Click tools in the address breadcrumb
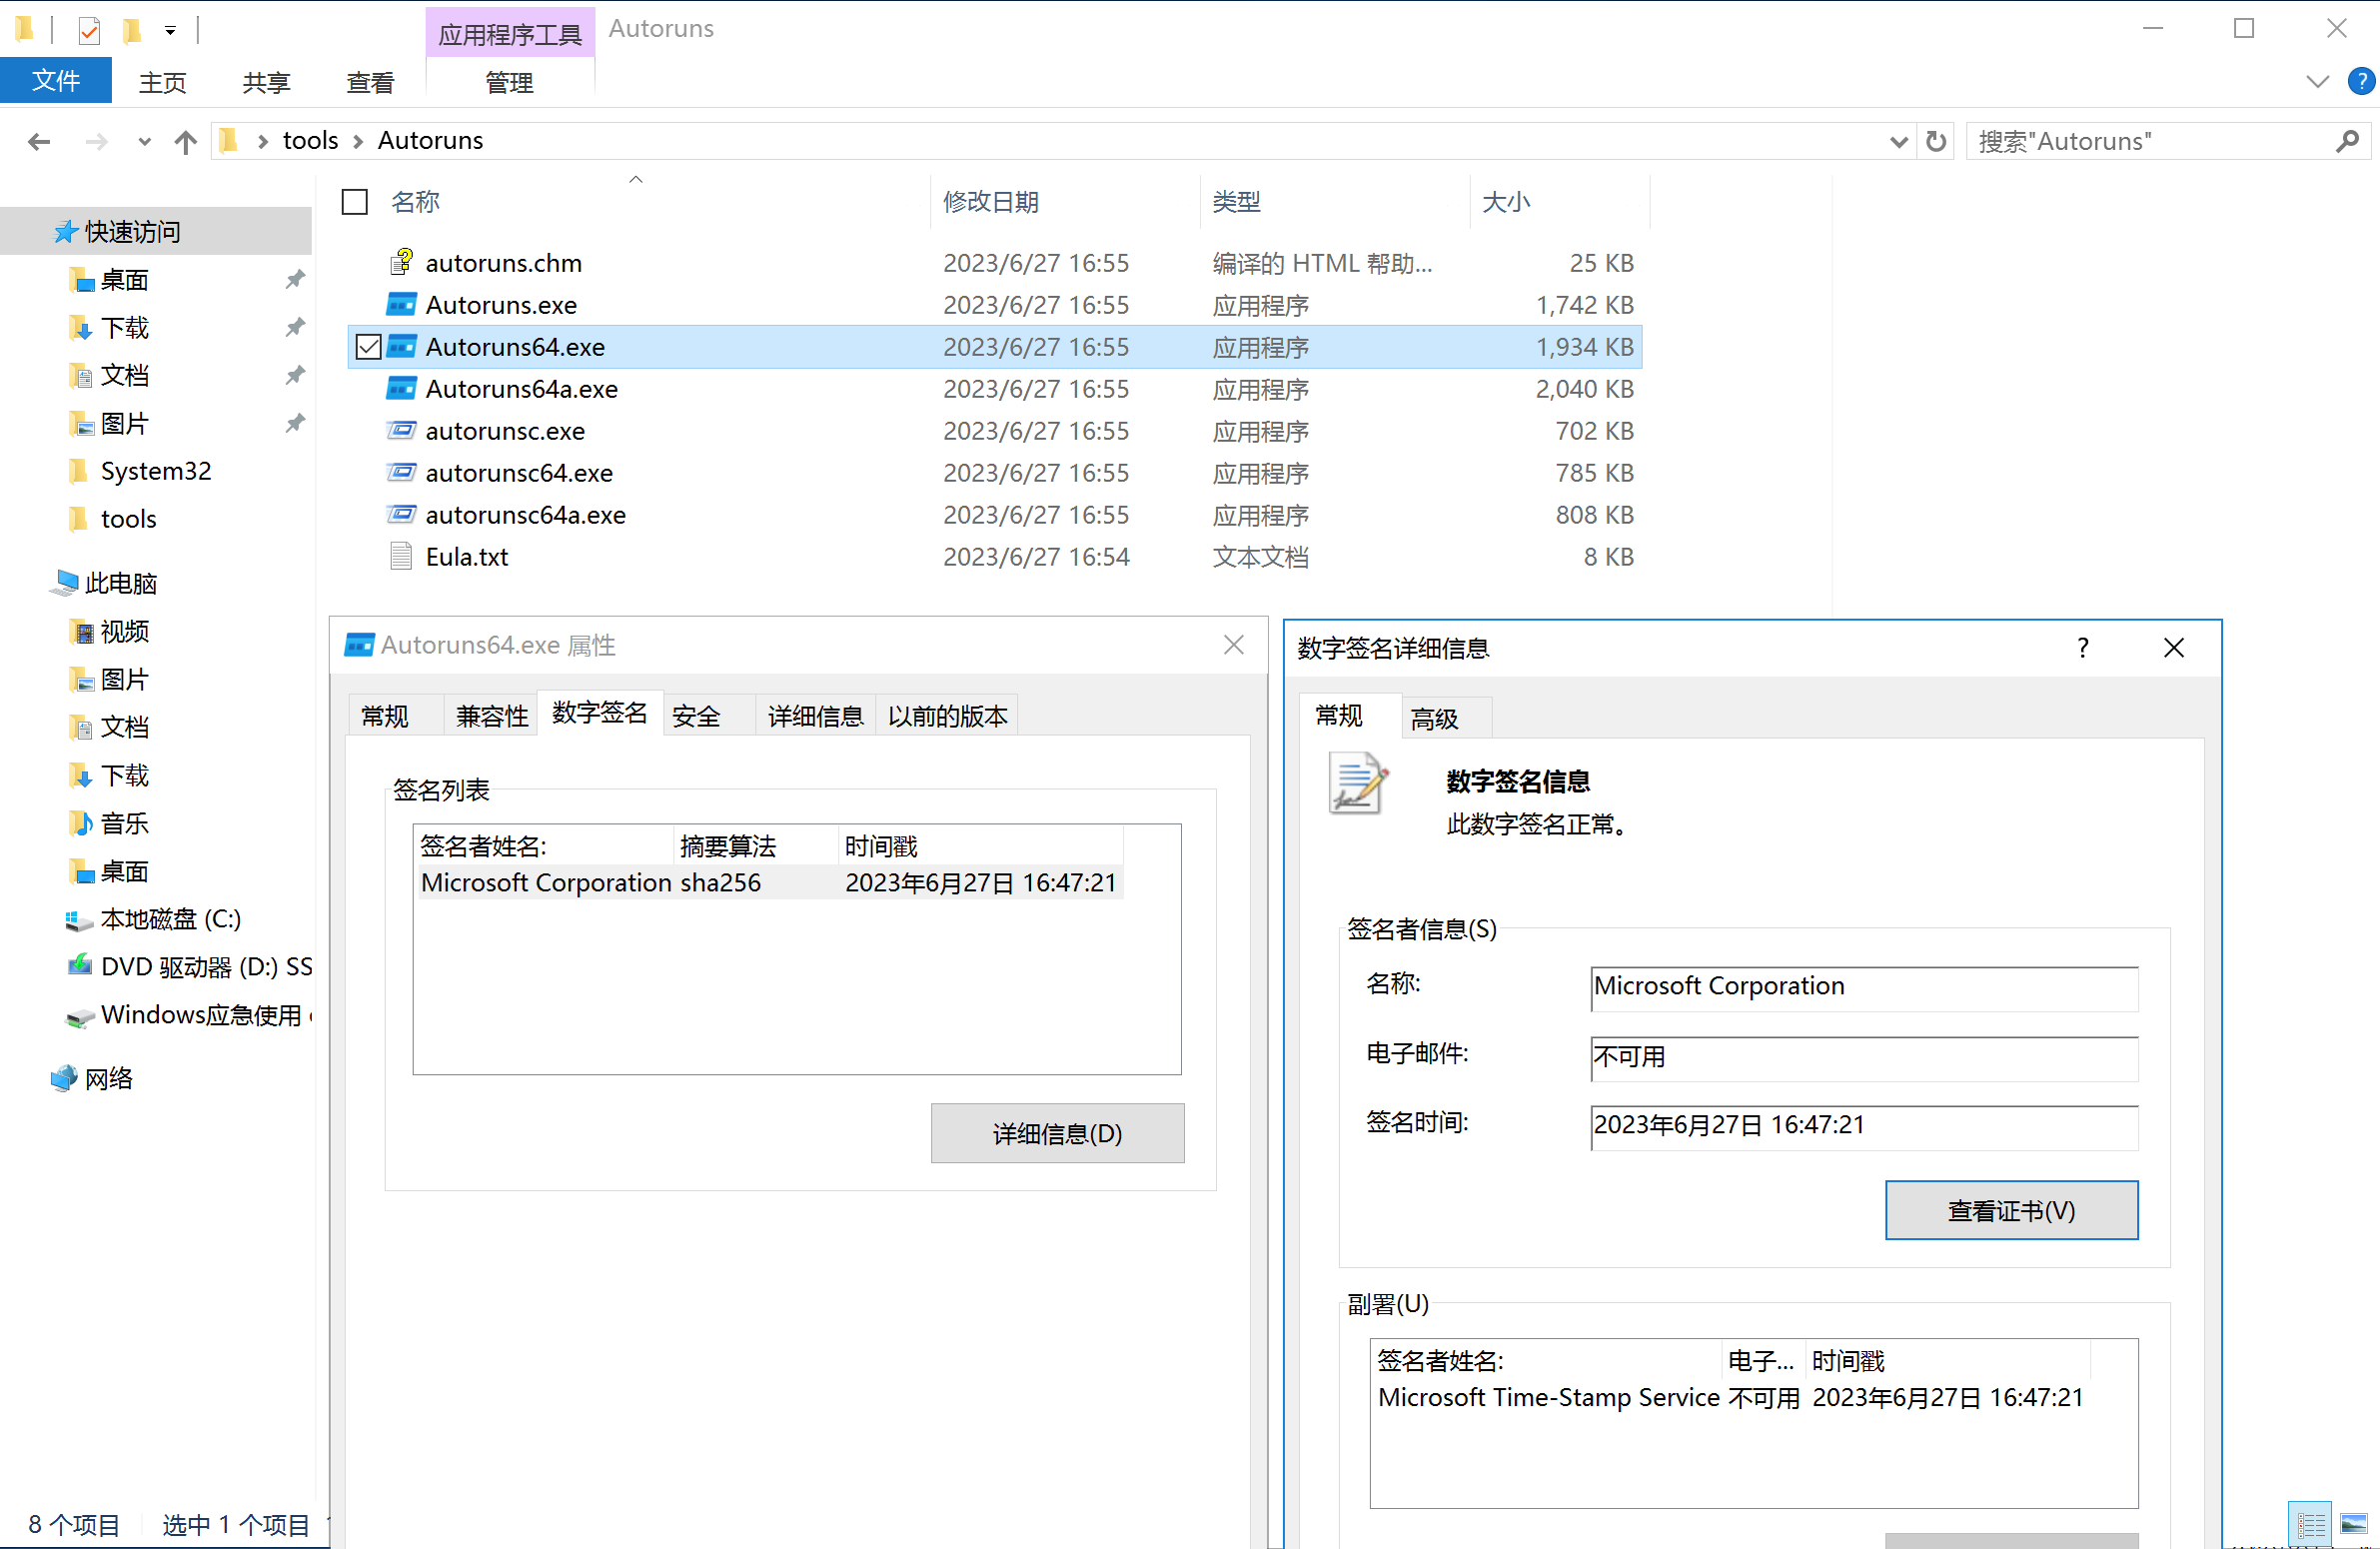Viewport: 2380px width, 1549px height. (x=310, y=141)
